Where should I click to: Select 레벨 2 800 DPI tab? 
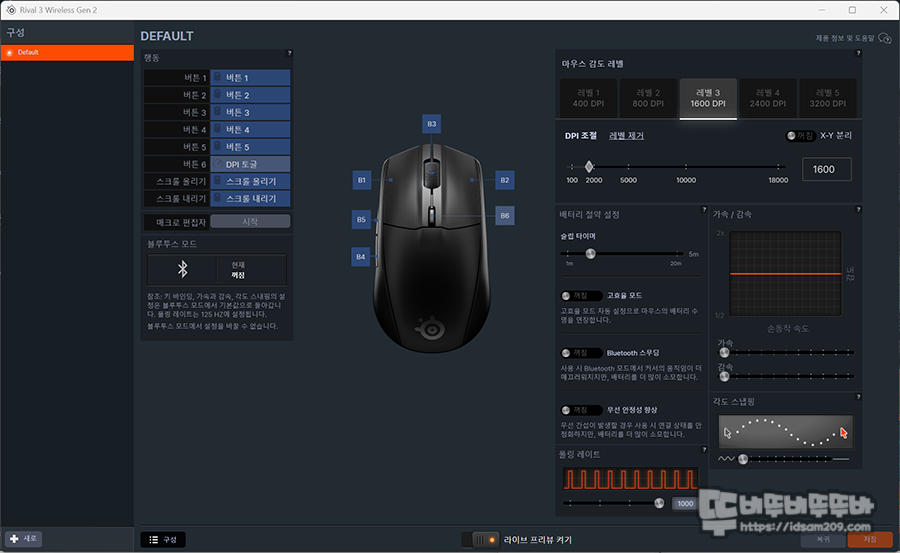tap(648, 98)
